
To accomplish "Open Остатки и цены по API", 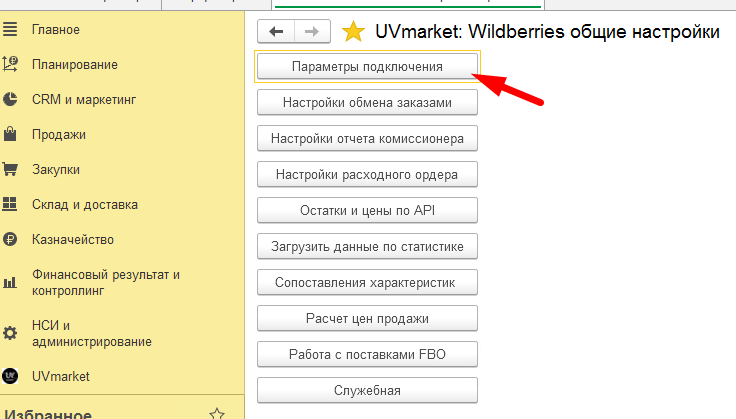I will click(367, 210).
